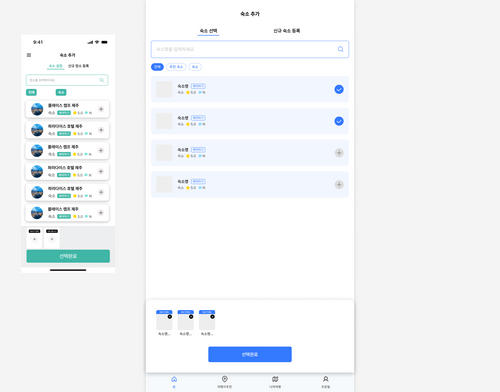The height and width of the screenshot is (392, 500).
Task: Click search magnifier in green mockup search field
Action: pos(102,80)
